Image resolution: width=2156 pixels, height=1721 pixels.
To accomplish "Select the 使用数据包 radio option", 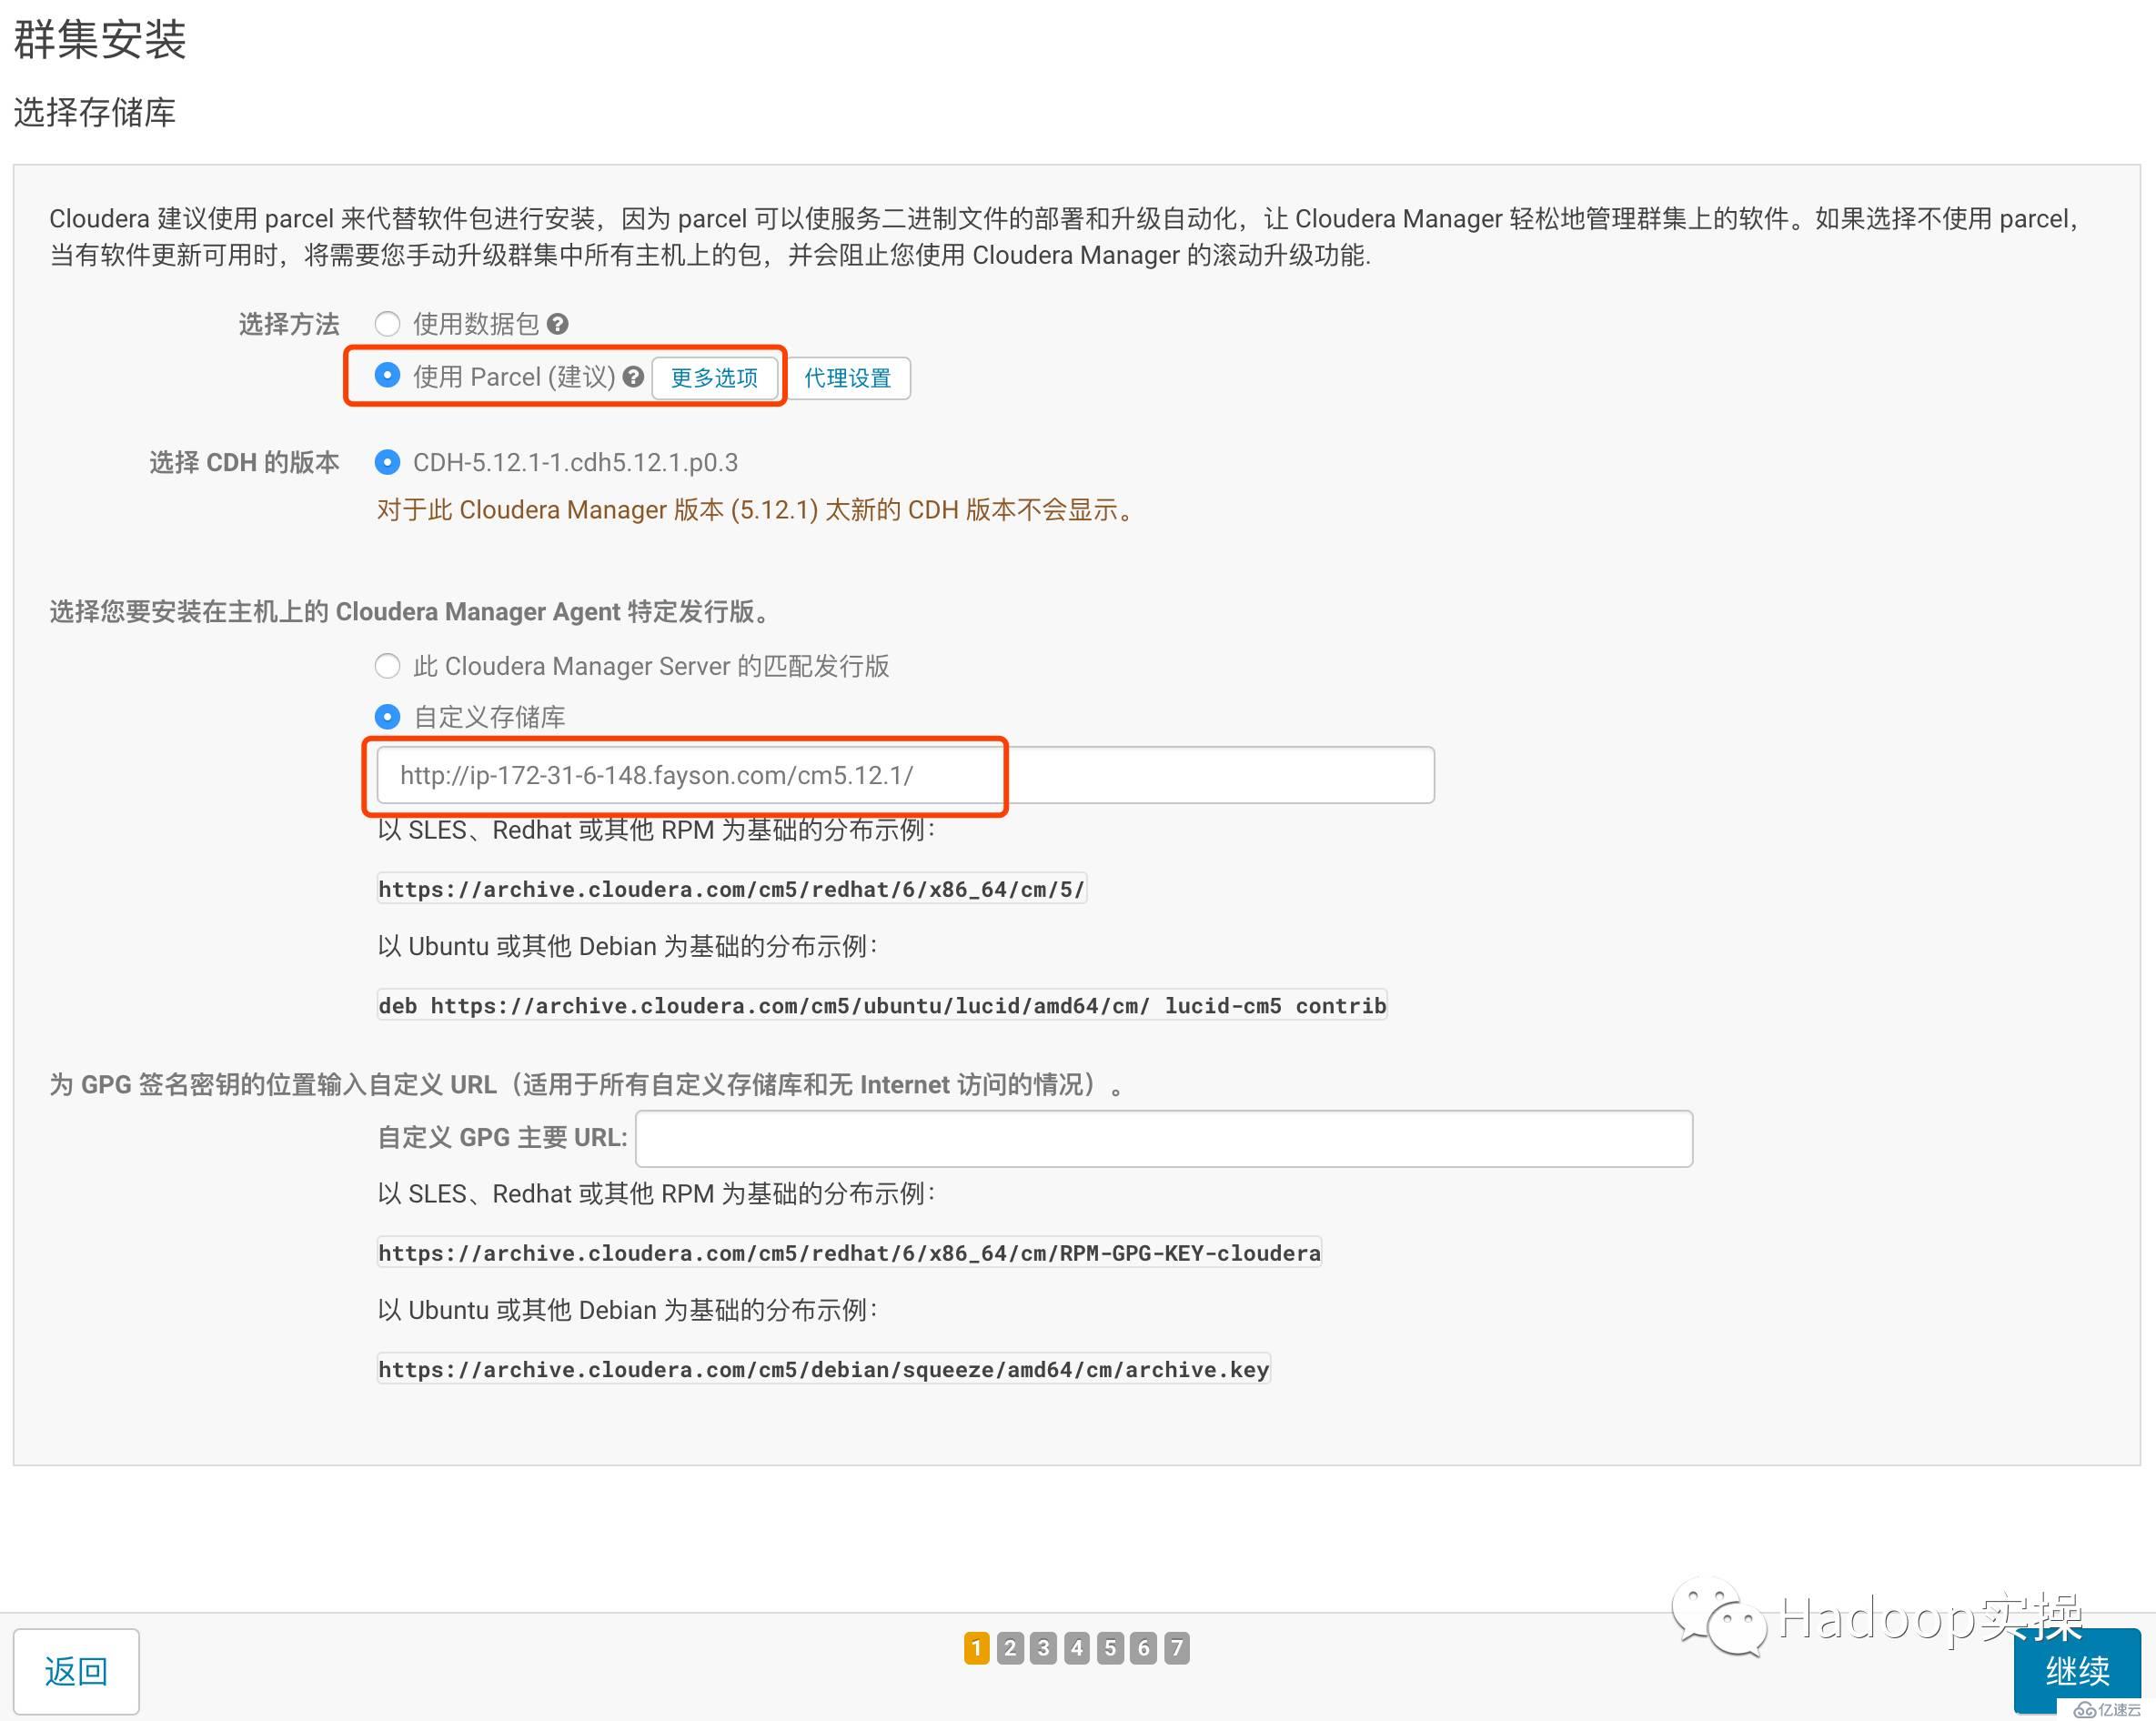I will 387,324.
